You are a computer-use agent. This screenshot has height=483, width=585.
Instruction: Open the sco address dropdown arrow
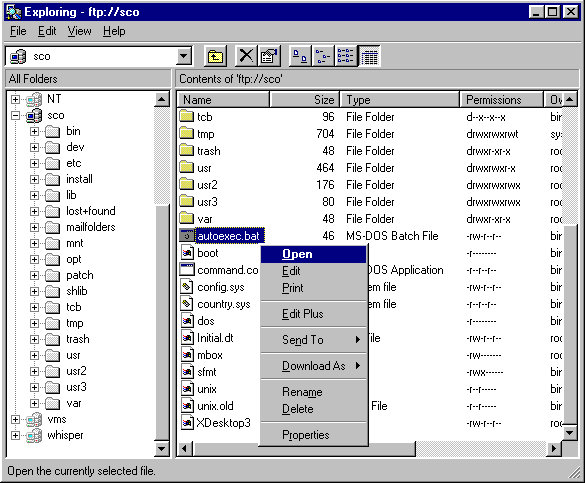tap(183, 57)
